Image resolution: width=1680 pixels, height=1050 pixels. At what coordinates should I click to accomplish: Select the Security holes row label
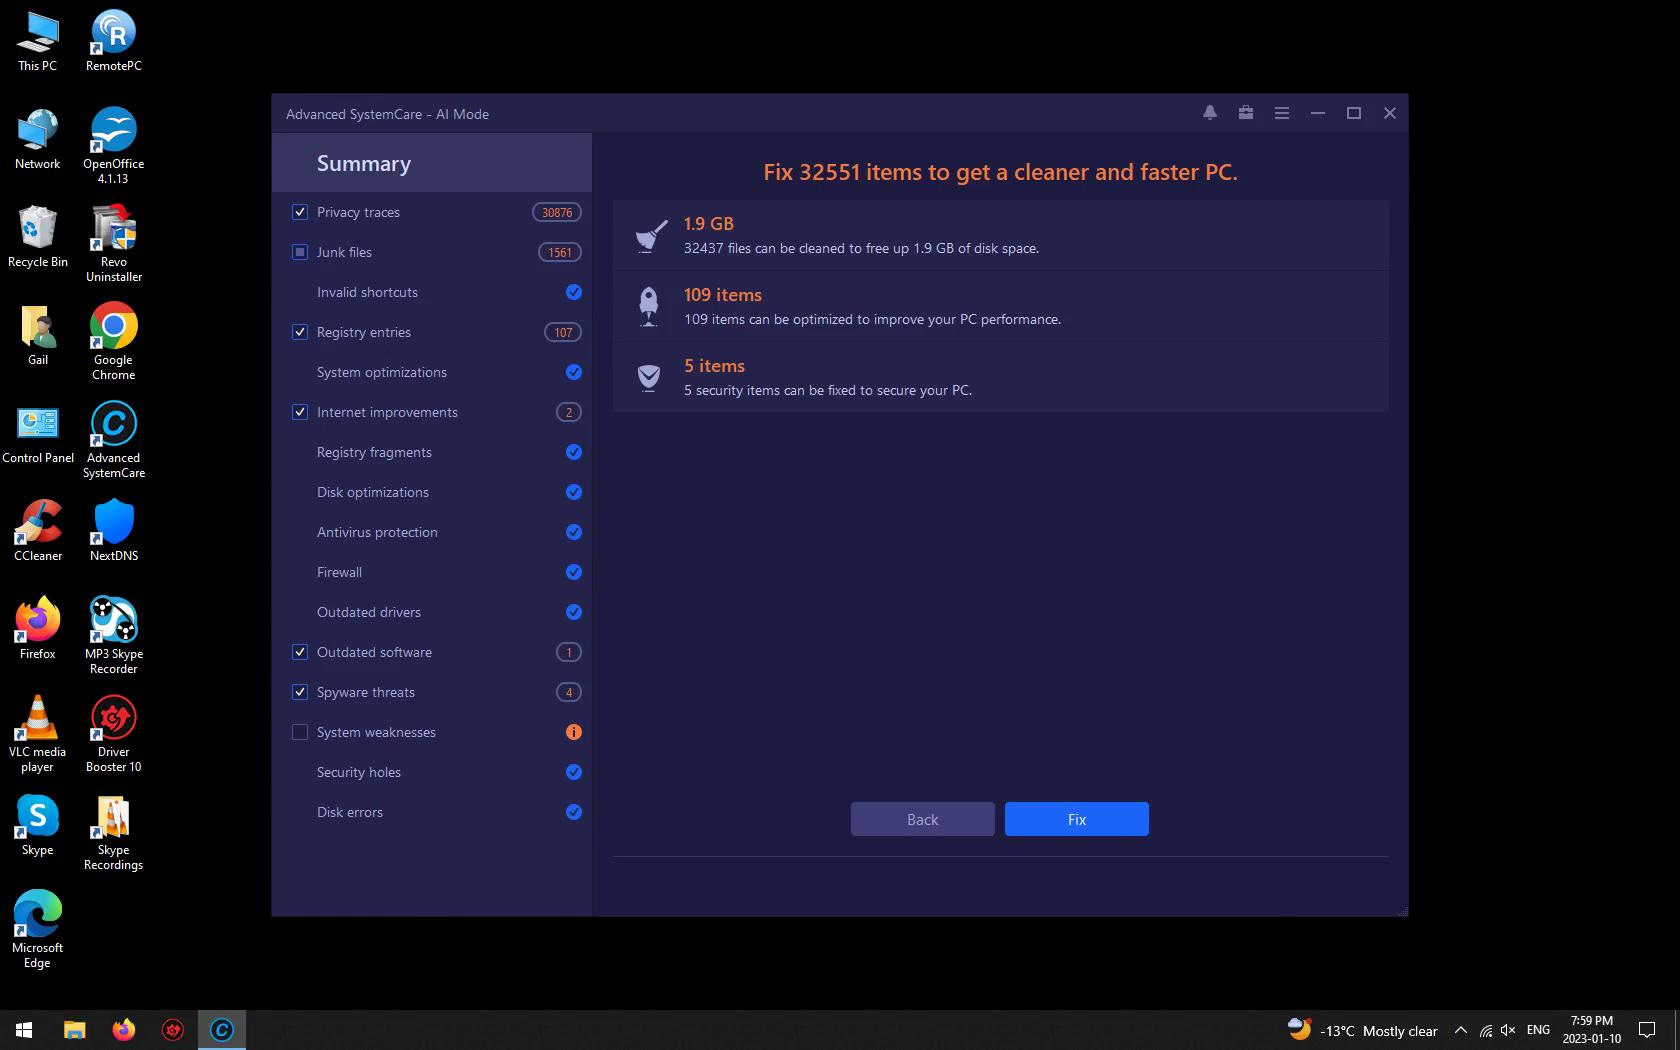tap(359, 772)
